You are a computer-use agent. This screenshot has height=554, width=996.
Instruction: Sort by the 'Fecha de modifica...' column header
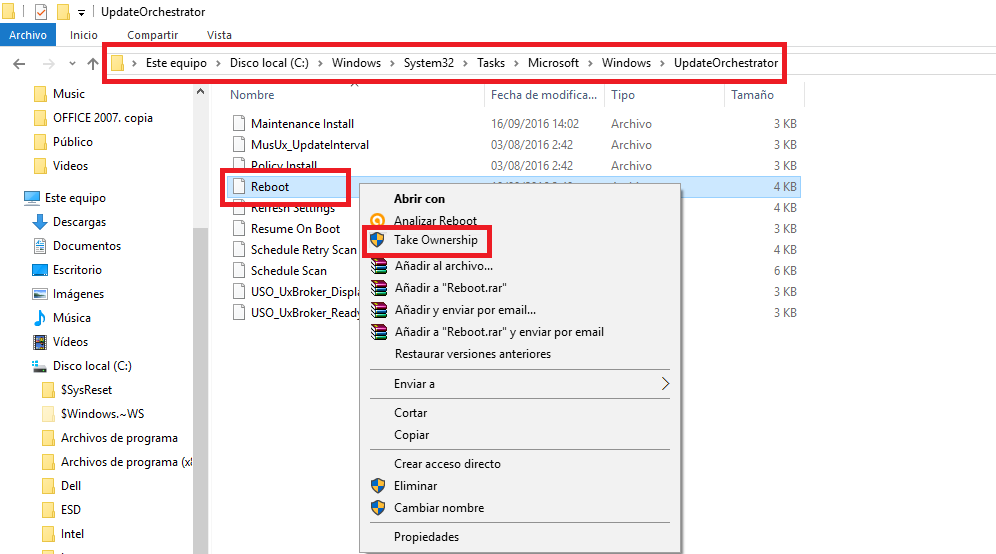[544, 95]
